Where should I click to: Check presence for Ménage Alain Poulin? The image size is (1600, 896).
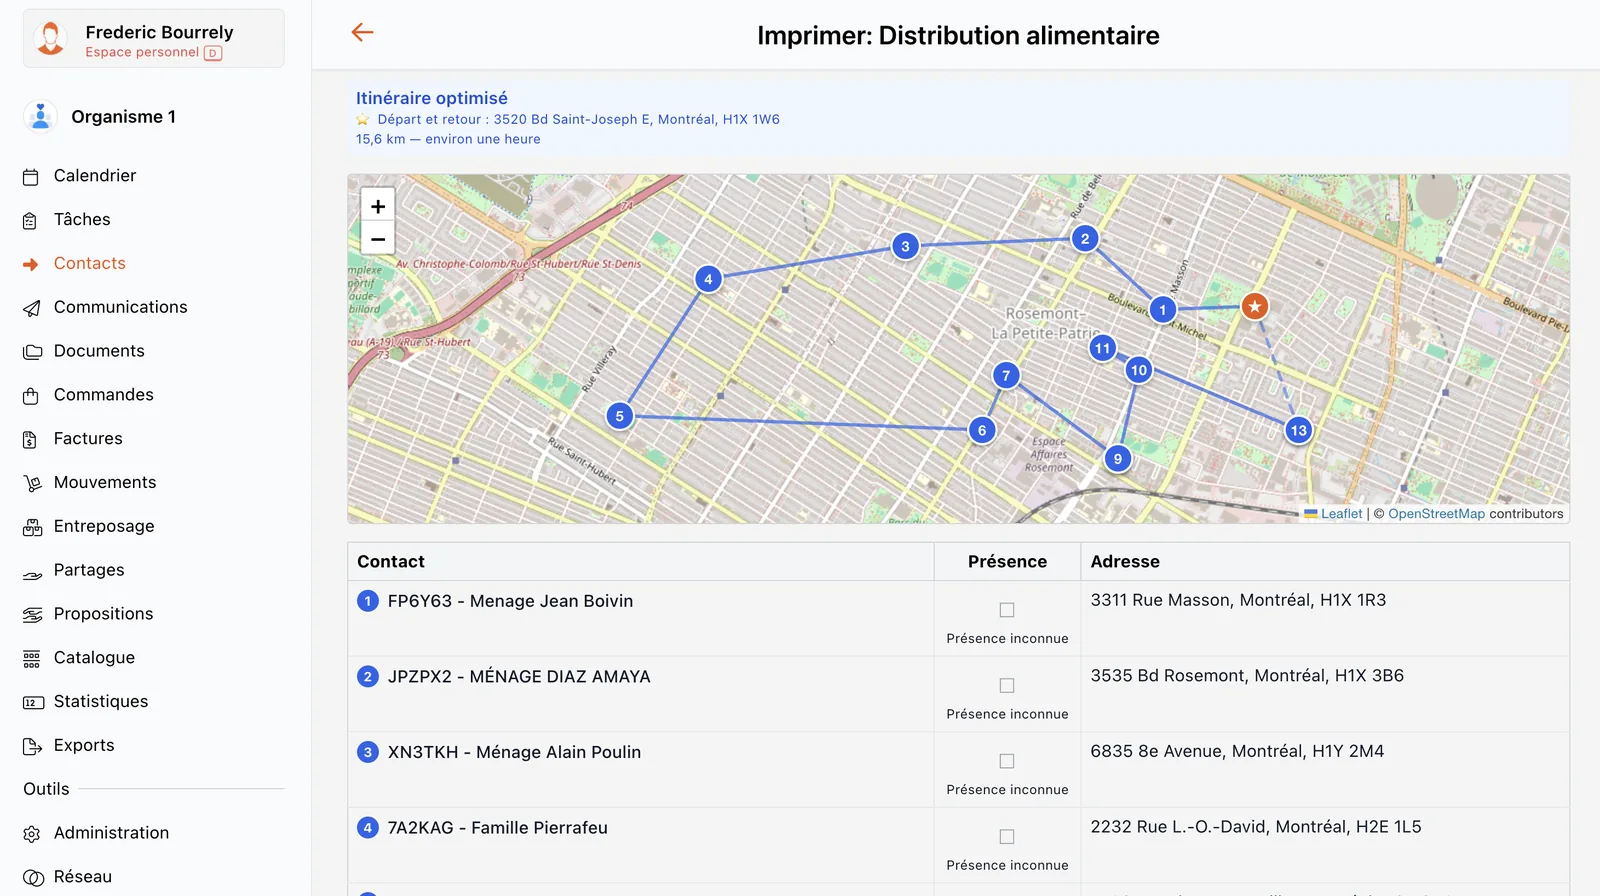pyautogui.click(x=1007, y=761)
